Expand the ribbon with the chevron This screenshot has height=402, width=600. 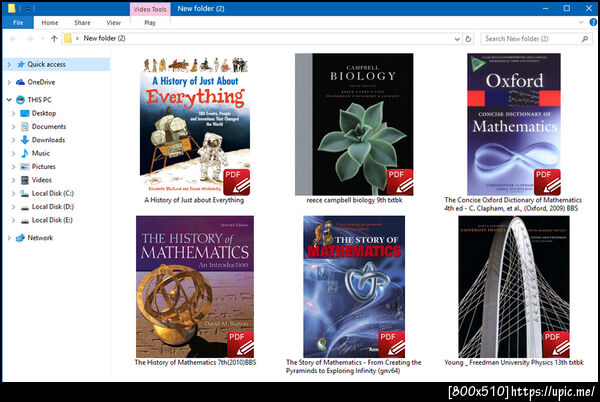(581, 23)
